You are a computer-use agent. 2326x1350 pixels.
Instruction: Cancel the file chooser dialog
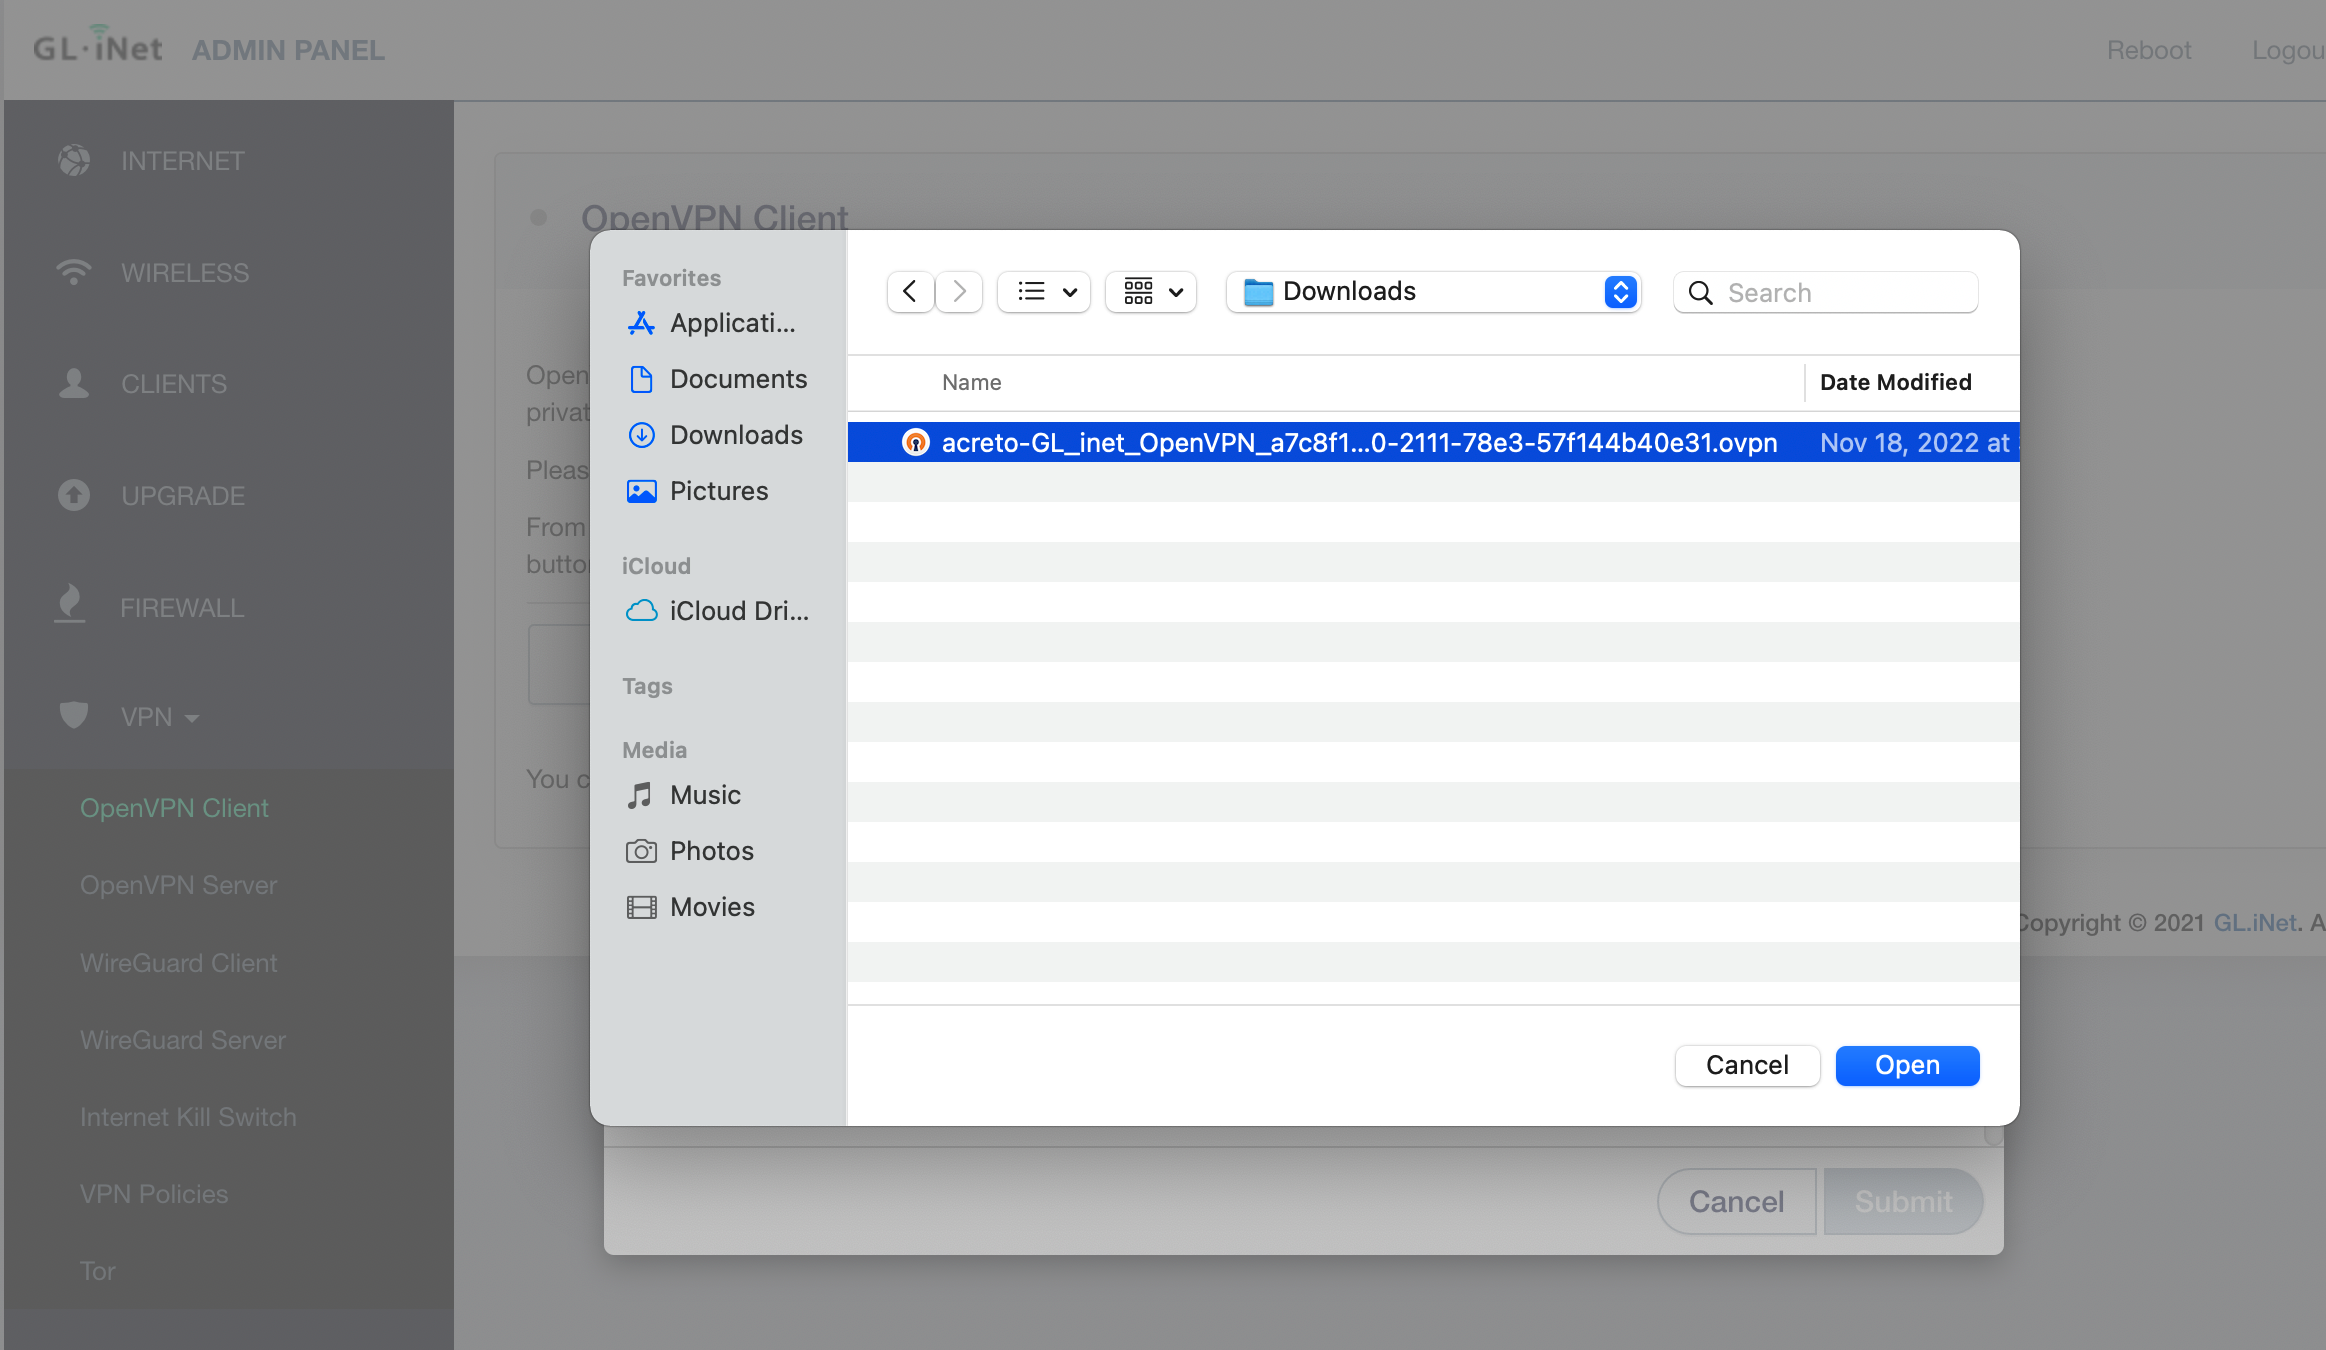pos(1747,1065)
